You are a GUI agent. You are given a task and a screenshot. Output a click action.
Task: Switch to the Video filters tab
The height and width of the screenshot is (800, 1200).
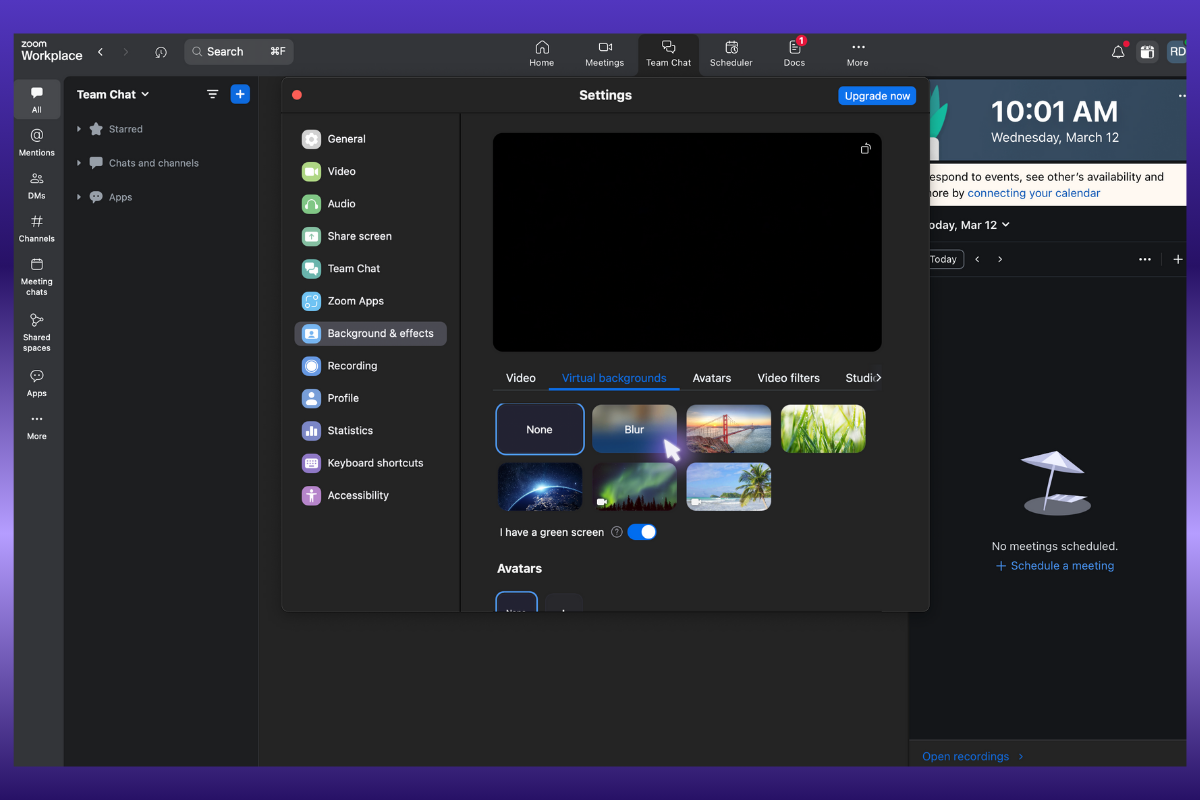(788, 378)
